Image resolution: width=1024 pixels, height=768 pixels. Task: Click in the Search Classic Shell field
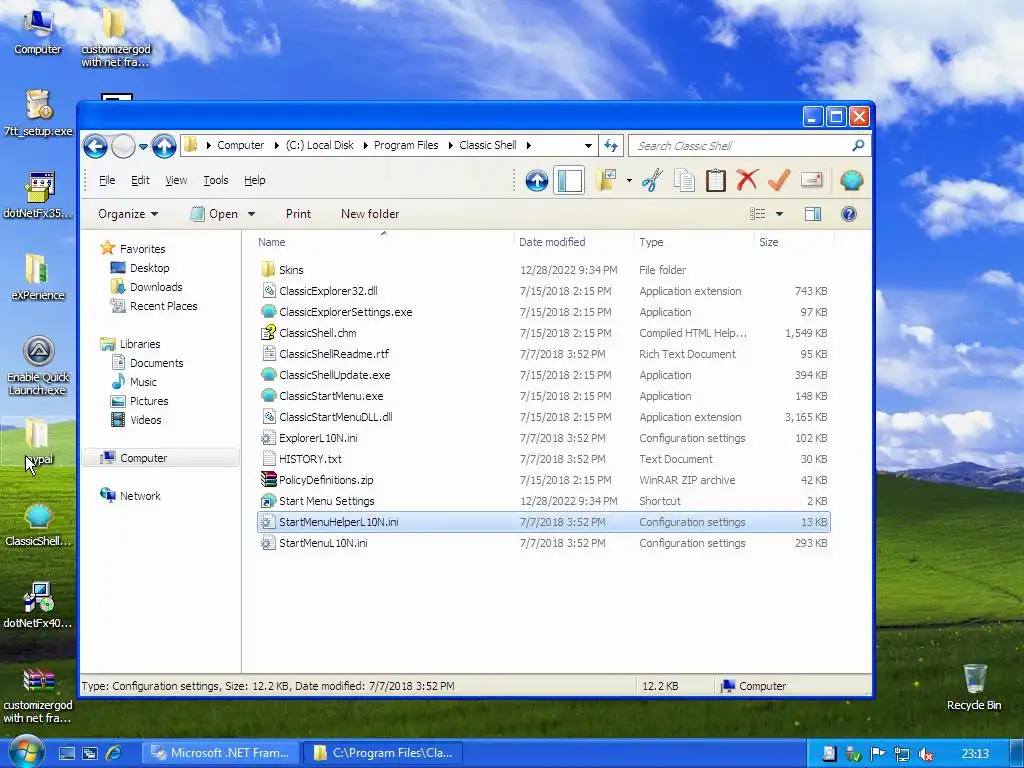coord(741,146)
